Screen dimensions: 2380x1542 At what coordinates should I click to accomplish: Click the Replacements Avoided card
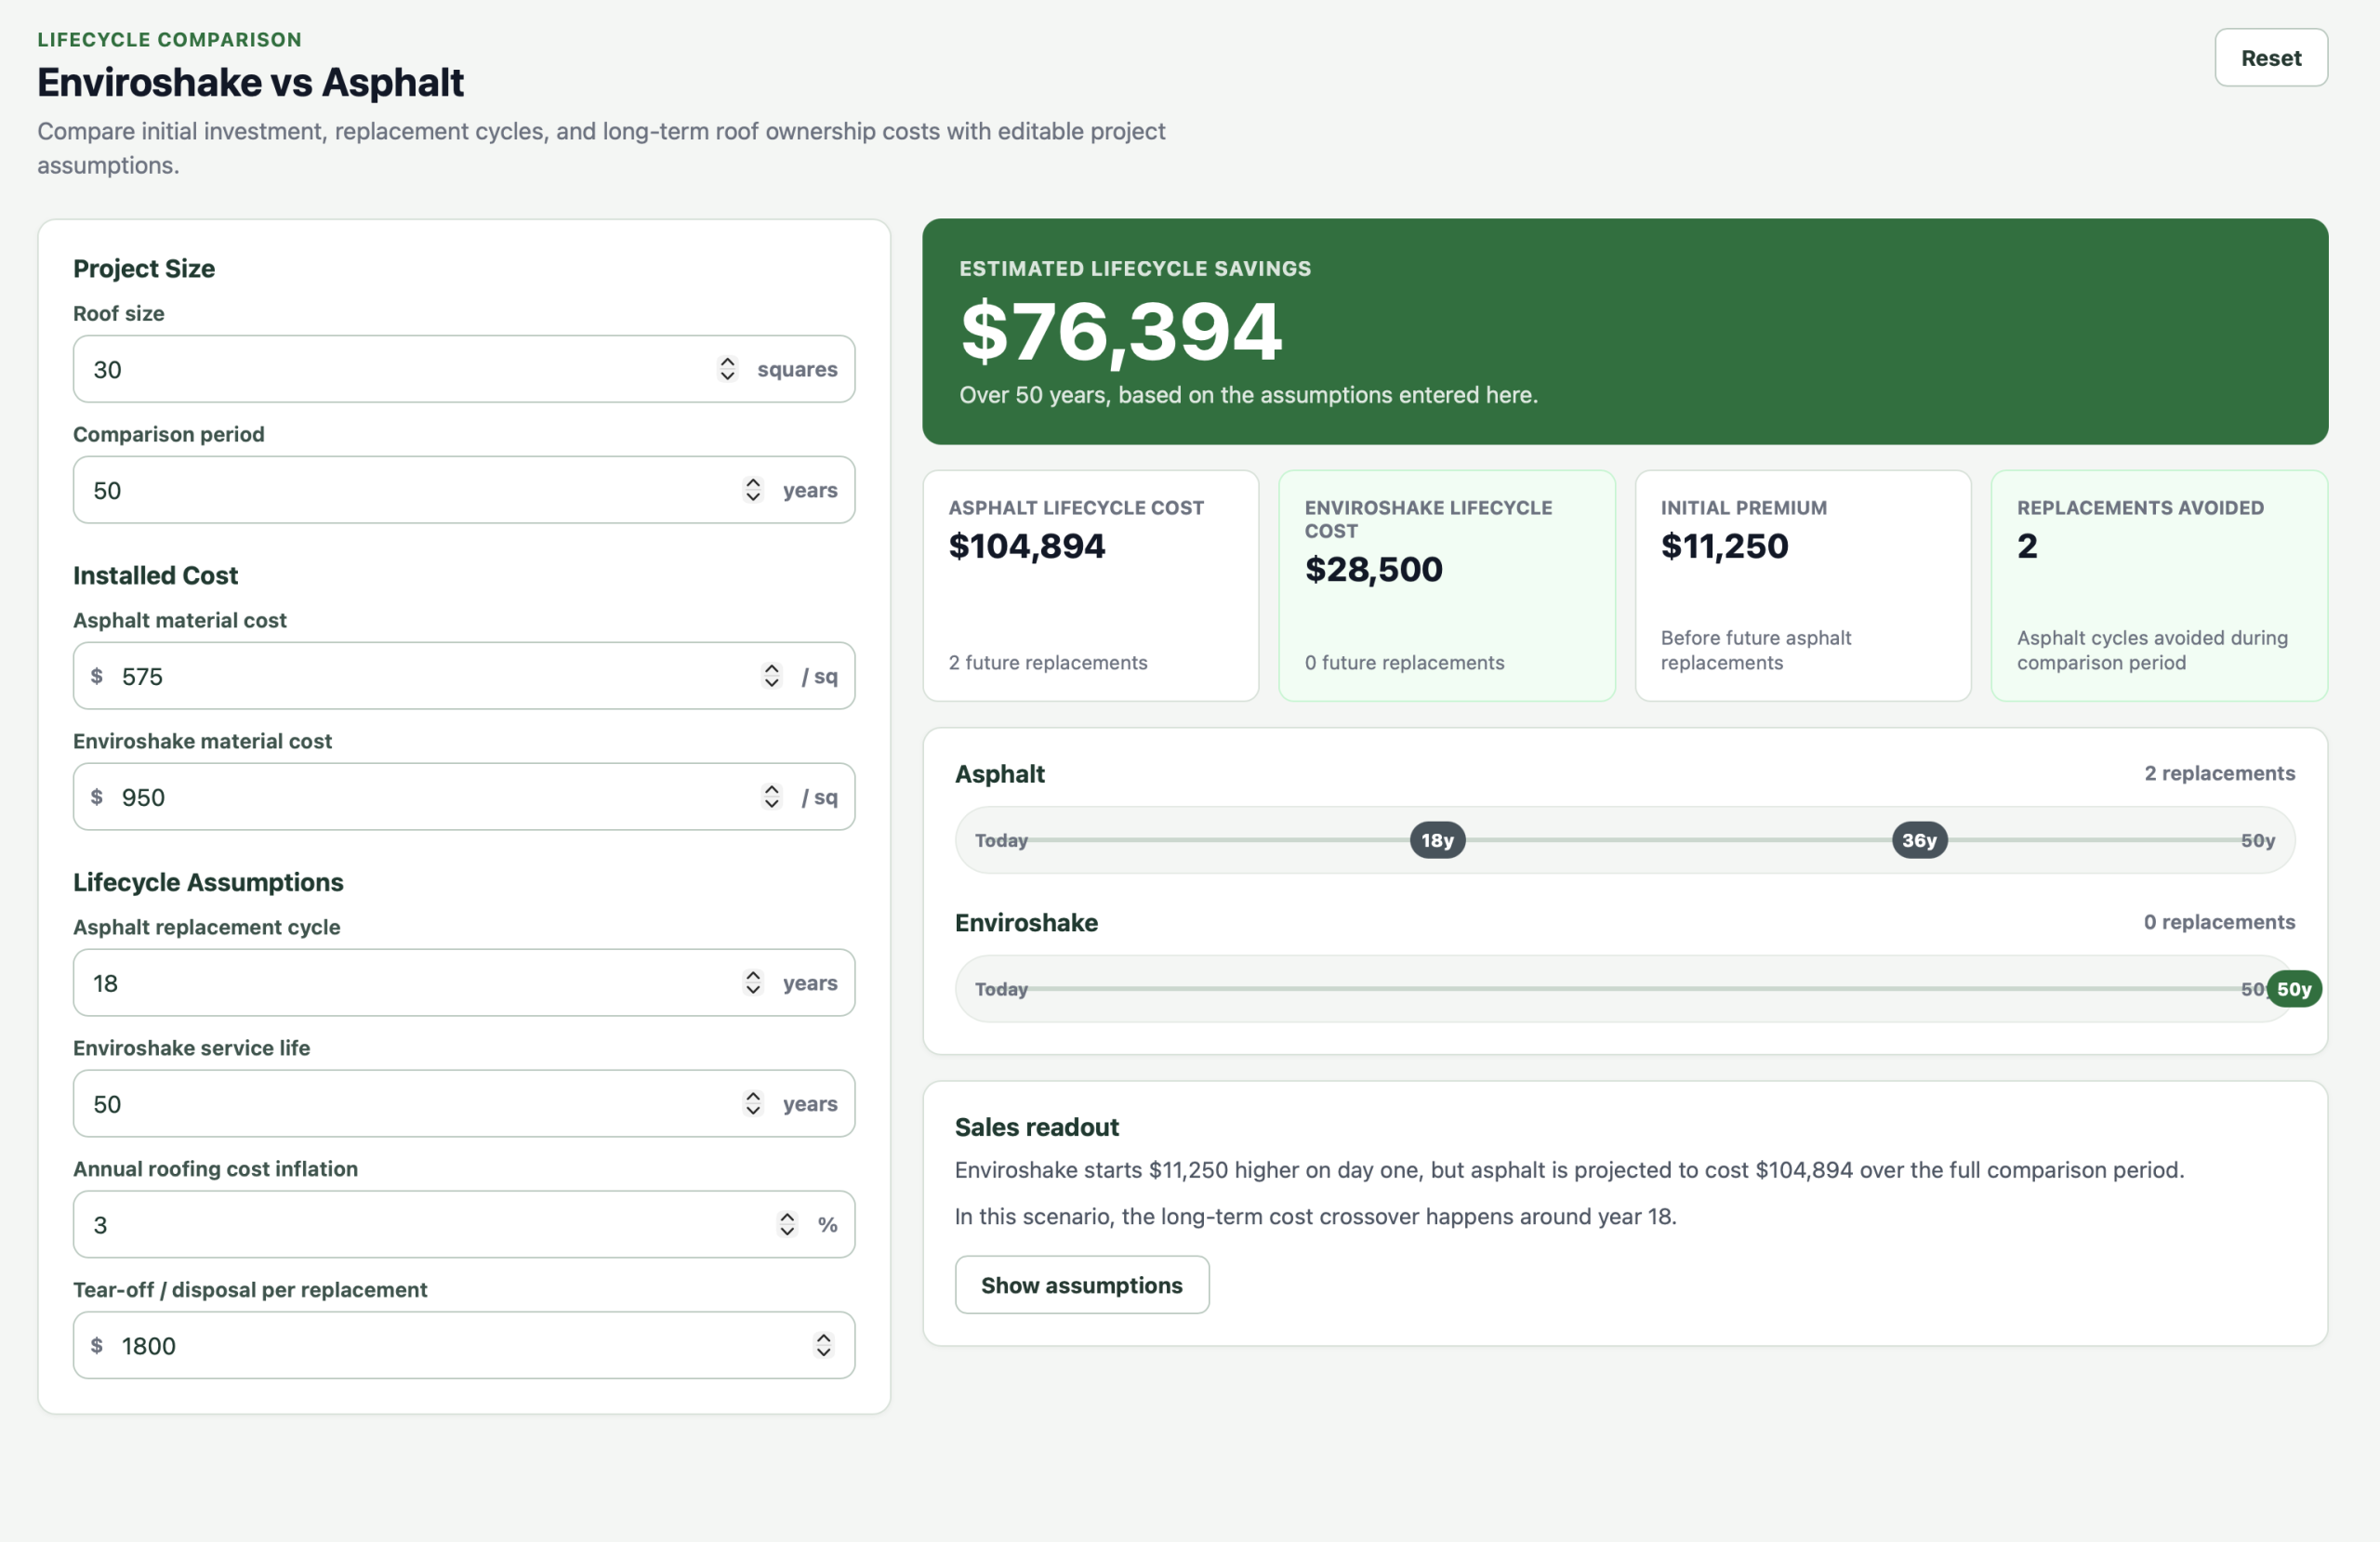point(2159,586)
